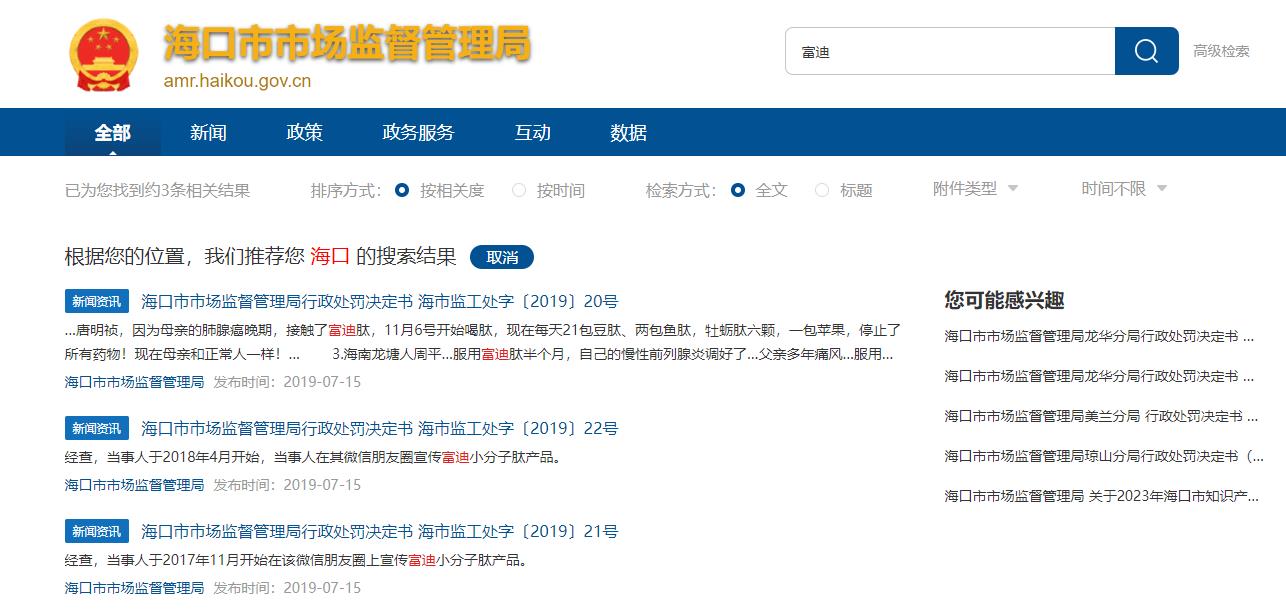Click the magnifying glass search button

1146,51
